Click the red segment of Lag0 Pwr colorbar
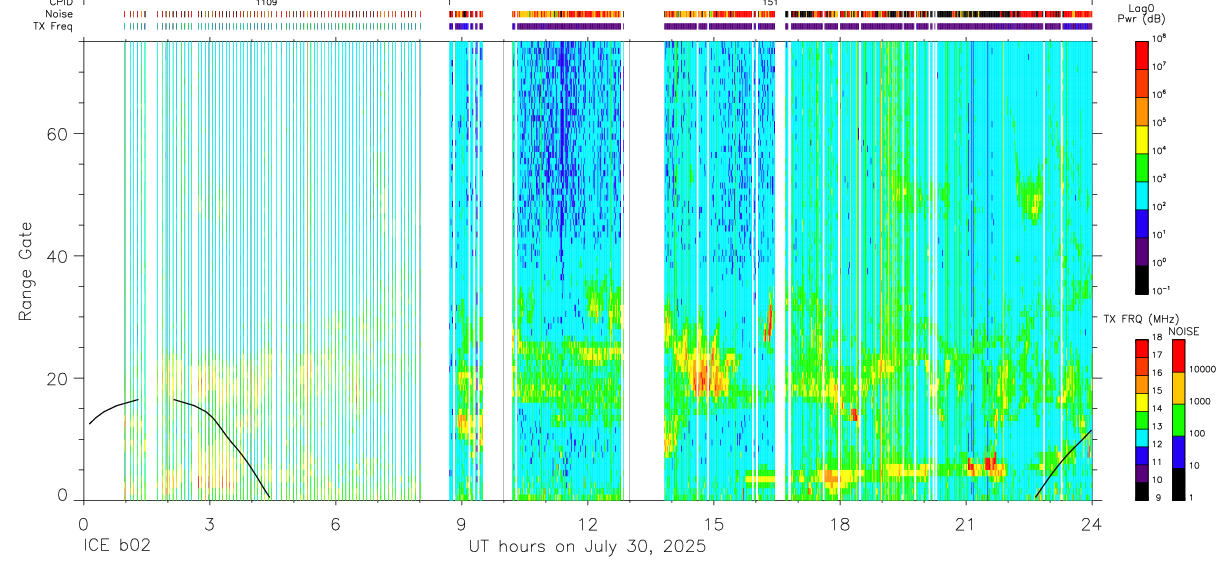 click(1141, 55)
